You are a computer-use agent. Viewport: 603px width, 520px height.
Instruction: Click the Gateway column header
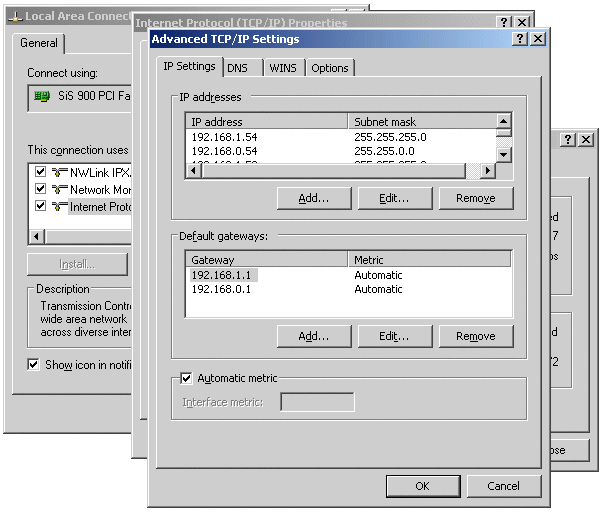(x=267, y=260)
